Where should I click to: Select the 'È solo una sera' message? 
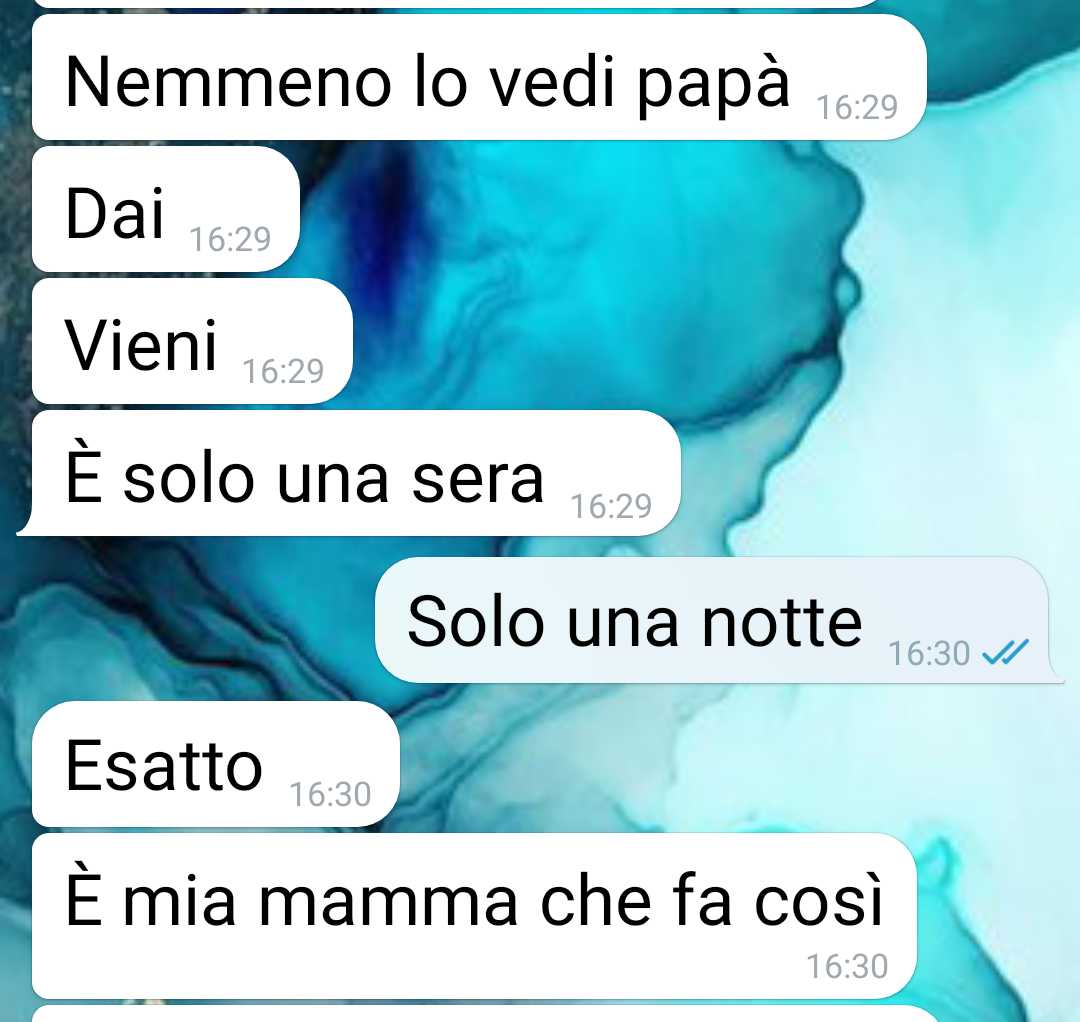coord(348,473)
